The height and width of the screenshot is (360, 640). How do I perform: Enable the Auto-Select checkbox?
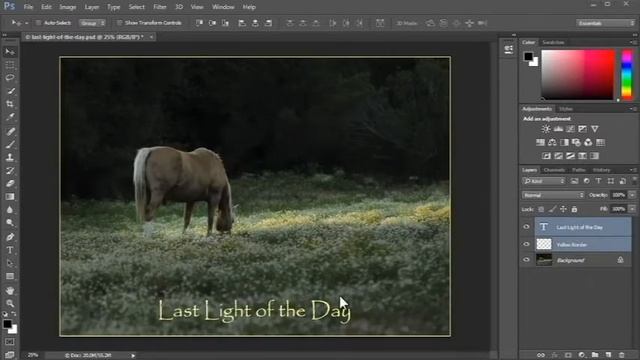tap(38, 23)
